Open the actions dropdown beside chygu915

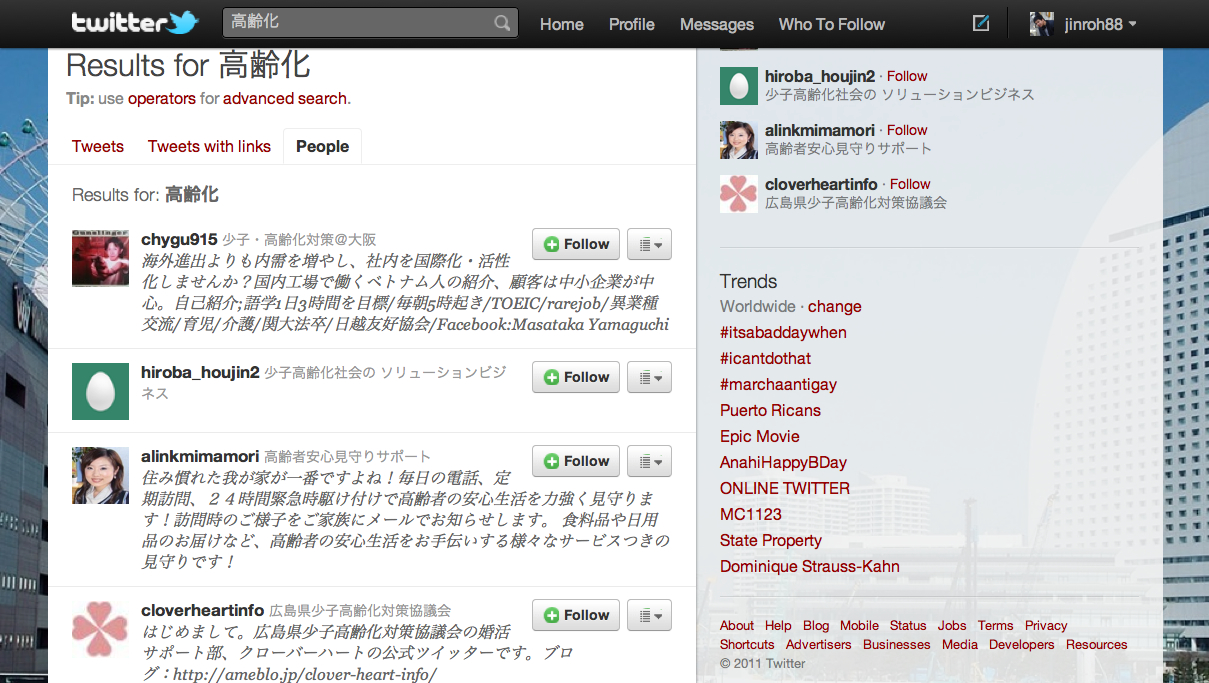click(x=649, y=244)
